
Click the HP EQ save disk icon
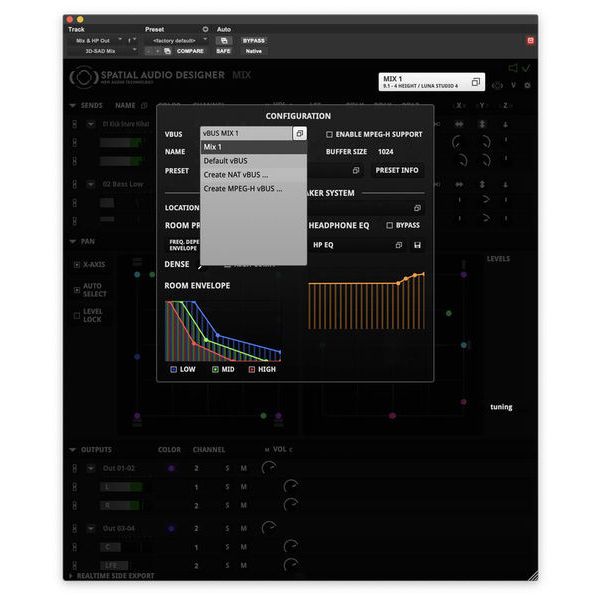click(417, 245)
